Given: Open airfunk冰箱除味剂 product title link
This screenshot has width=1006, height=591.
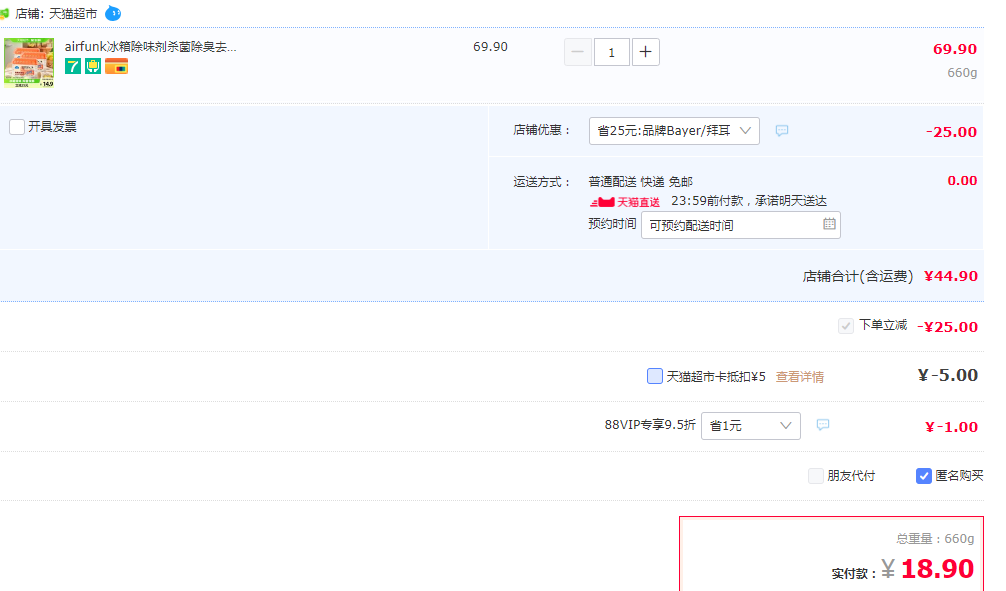Looking at the screenshot, I should 151,47.
